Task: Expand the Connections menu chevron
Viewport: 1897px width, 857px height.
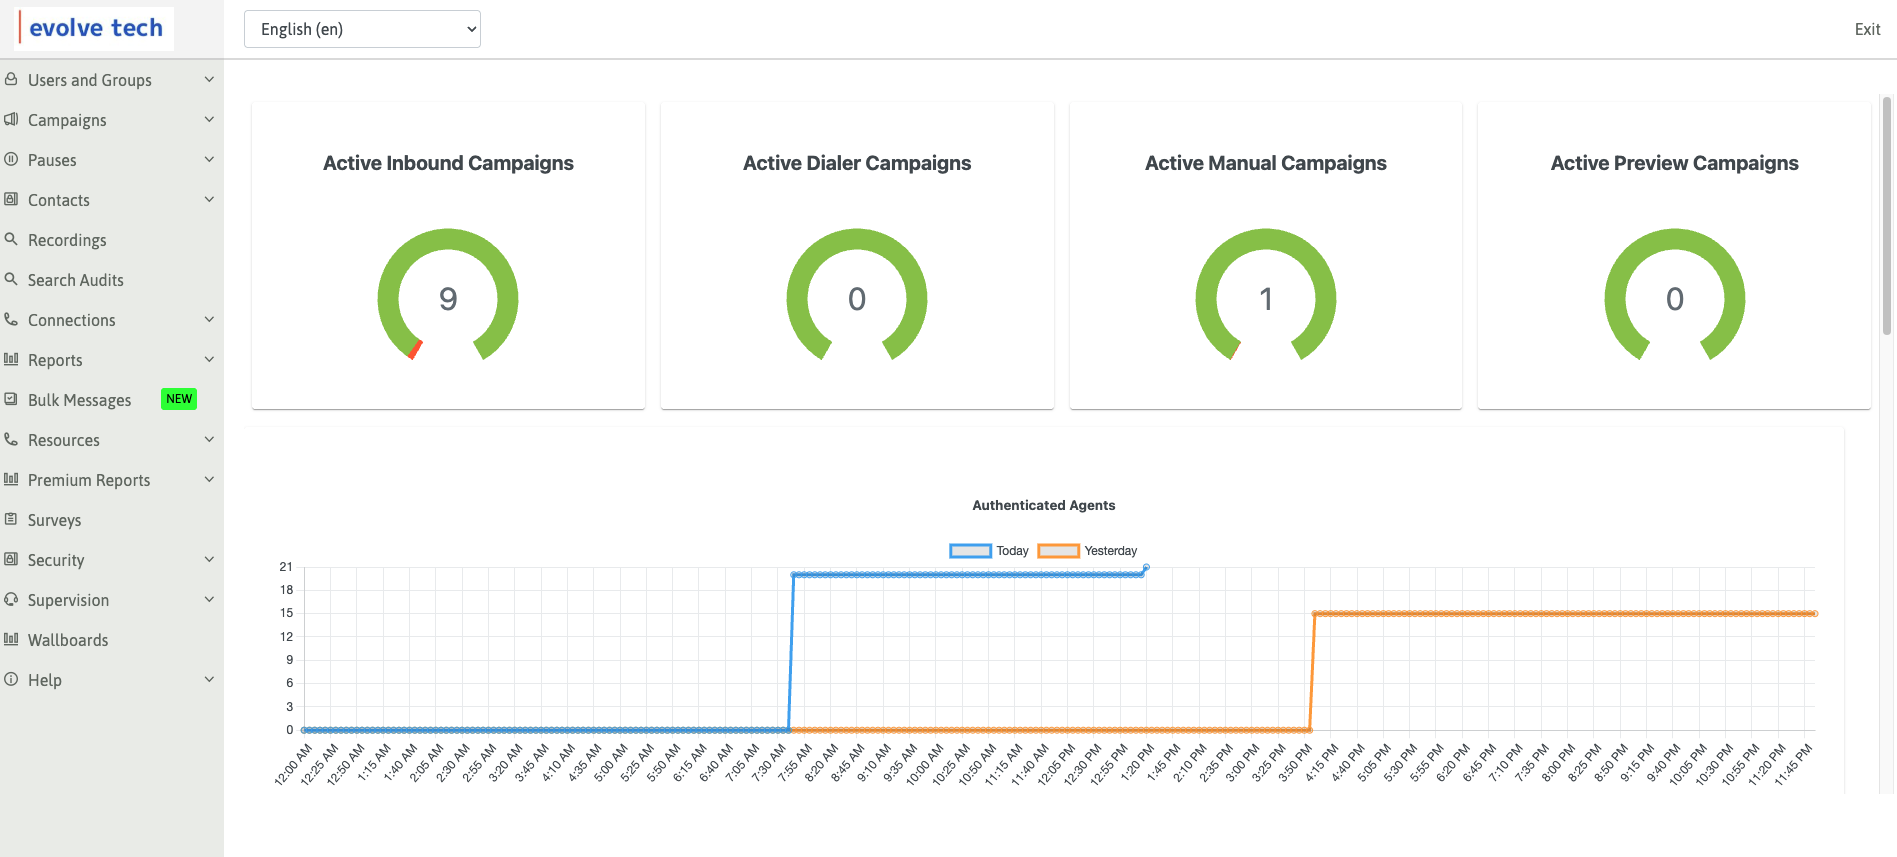Action: pyautogui.click(x=209, y=319)
